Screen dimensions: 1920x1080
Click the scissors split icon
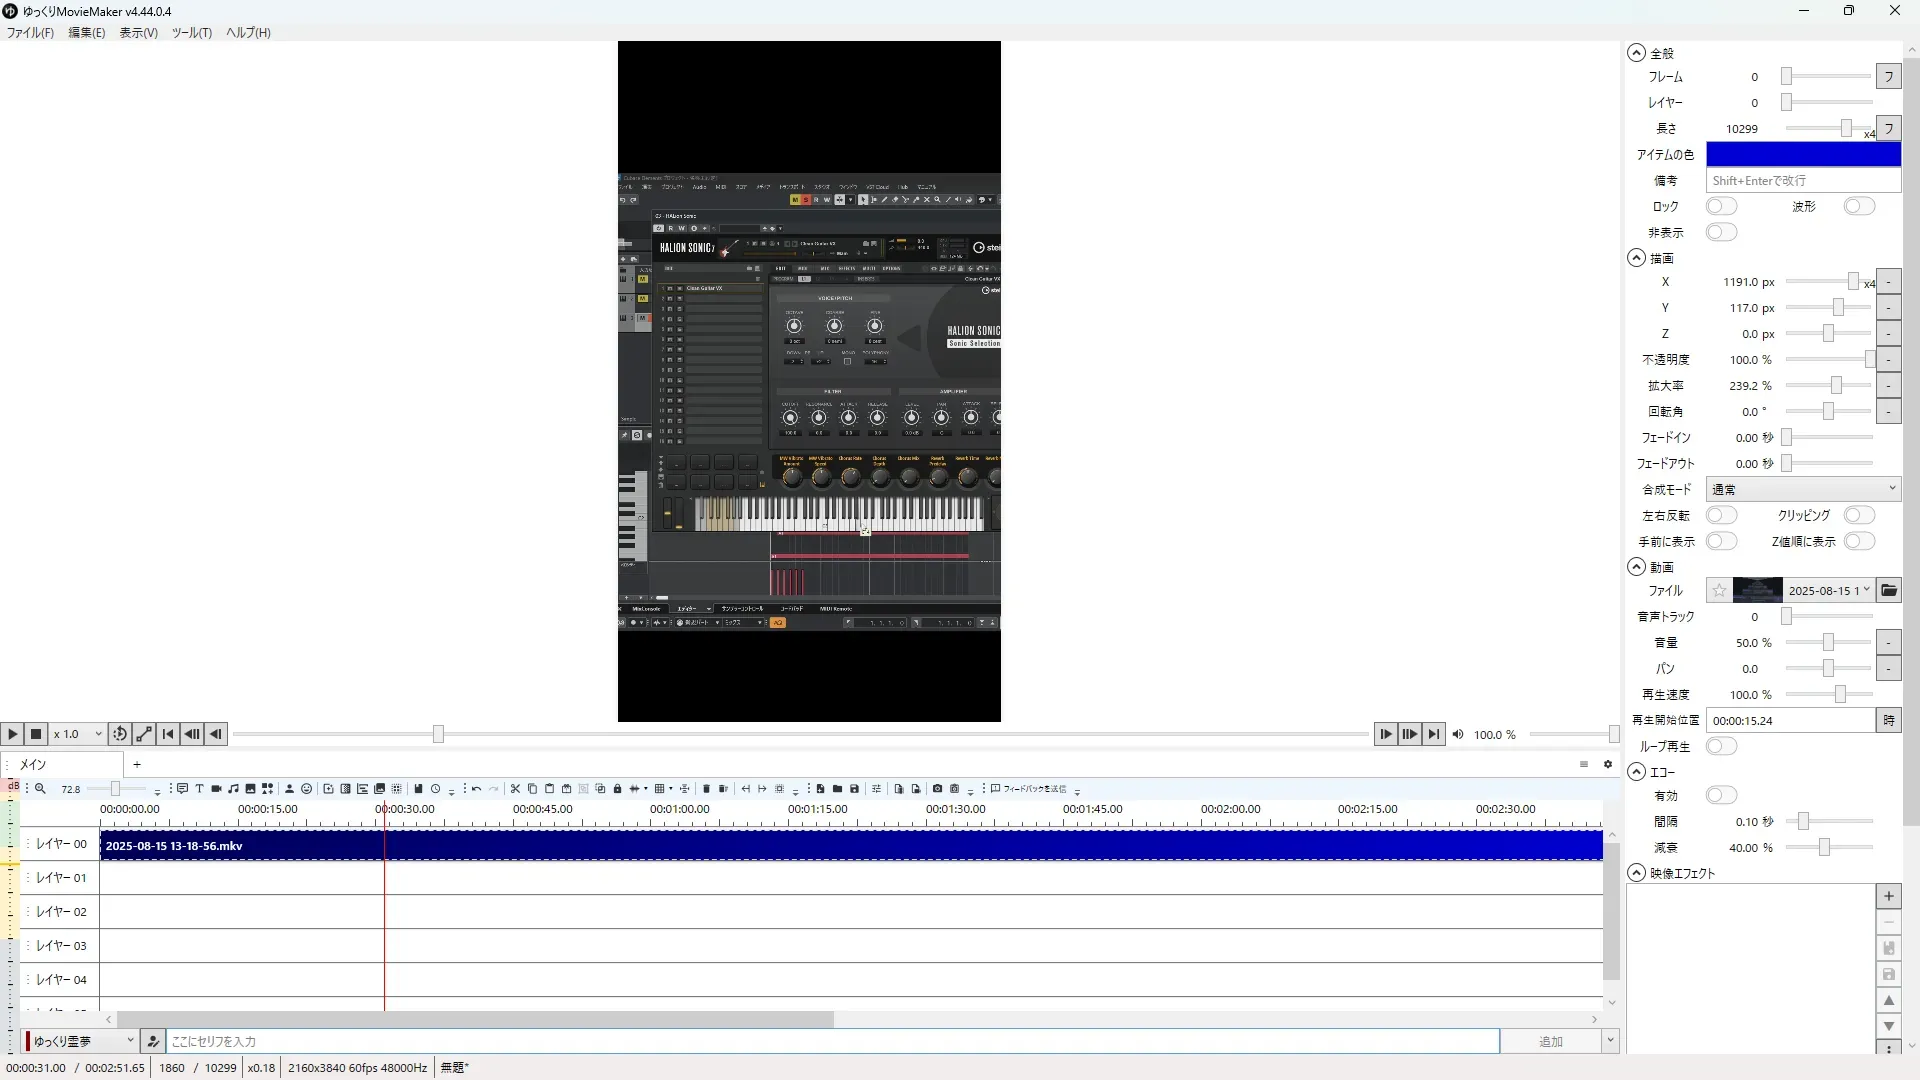point(515,789)
